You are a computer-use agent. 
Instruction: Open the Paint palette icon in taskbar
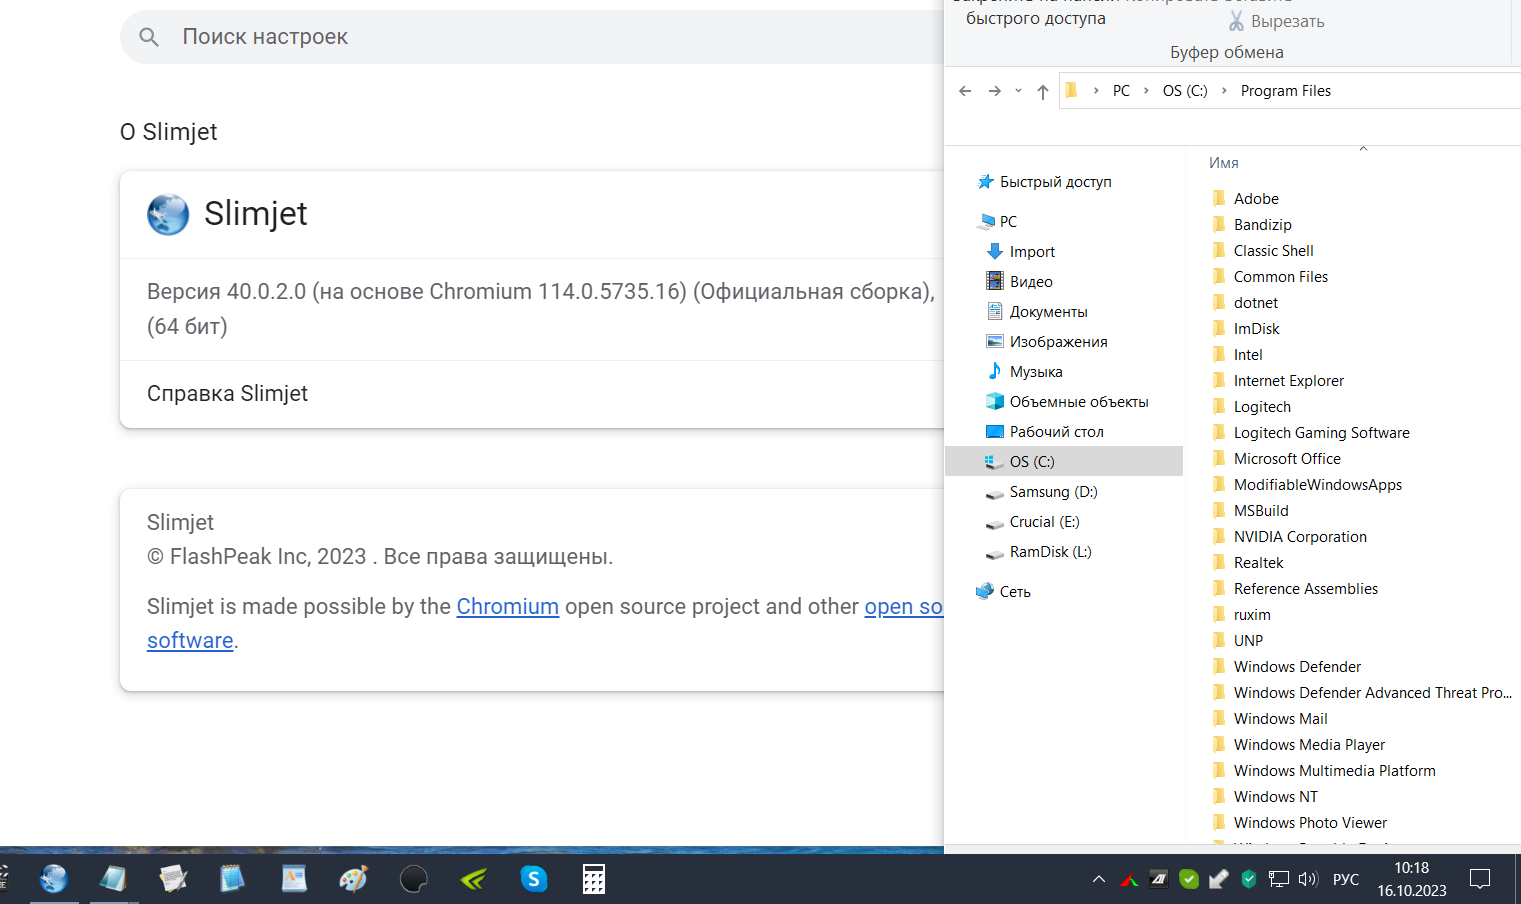point(353,879)
